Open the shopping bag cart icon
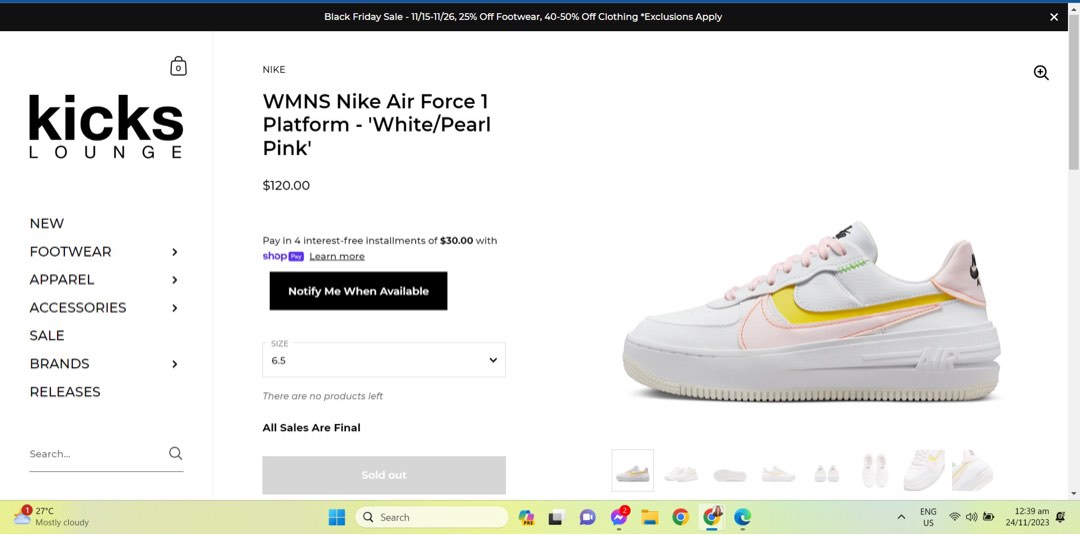Image resolution: width=1080 pixels, height=535 pixels. coord(178,67)
